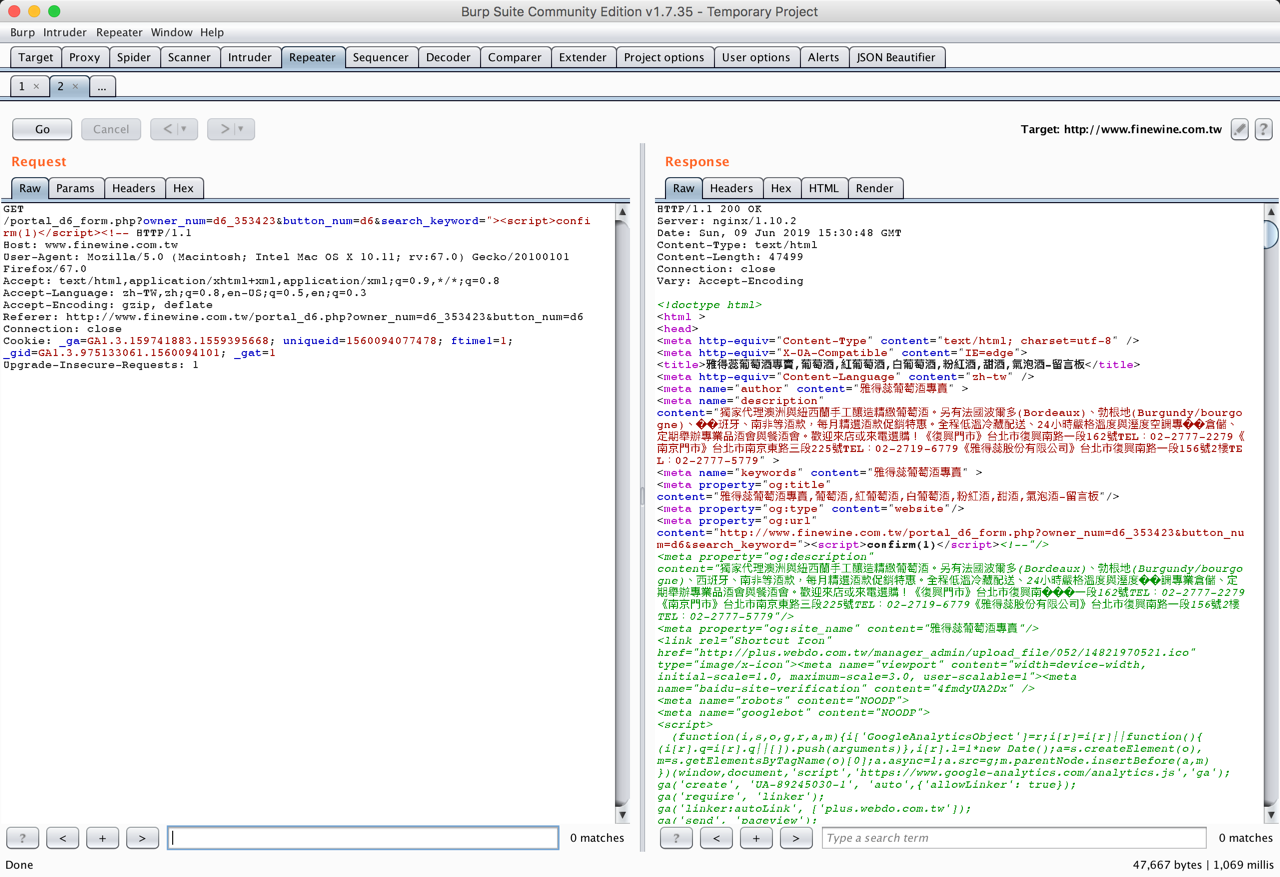Open the history back dropdown button
Screen dimensions: 1280x877
(174, 129)
